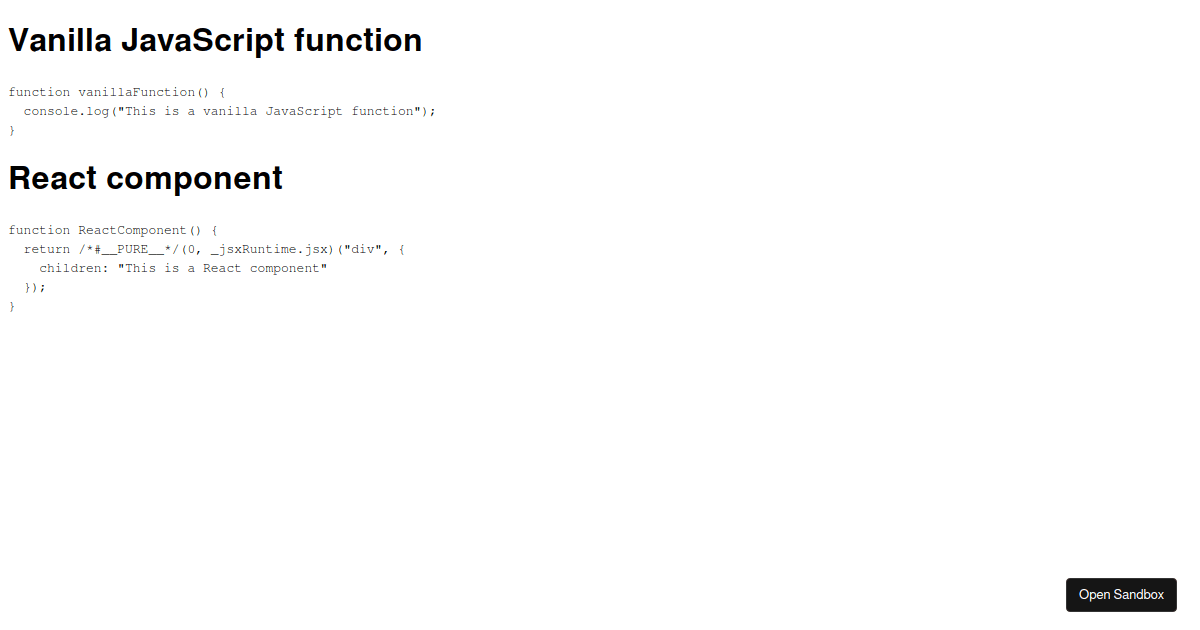Click the closing brace of ReactComponent
This screenshot has height=630, width=1200.
click(11, 306)
